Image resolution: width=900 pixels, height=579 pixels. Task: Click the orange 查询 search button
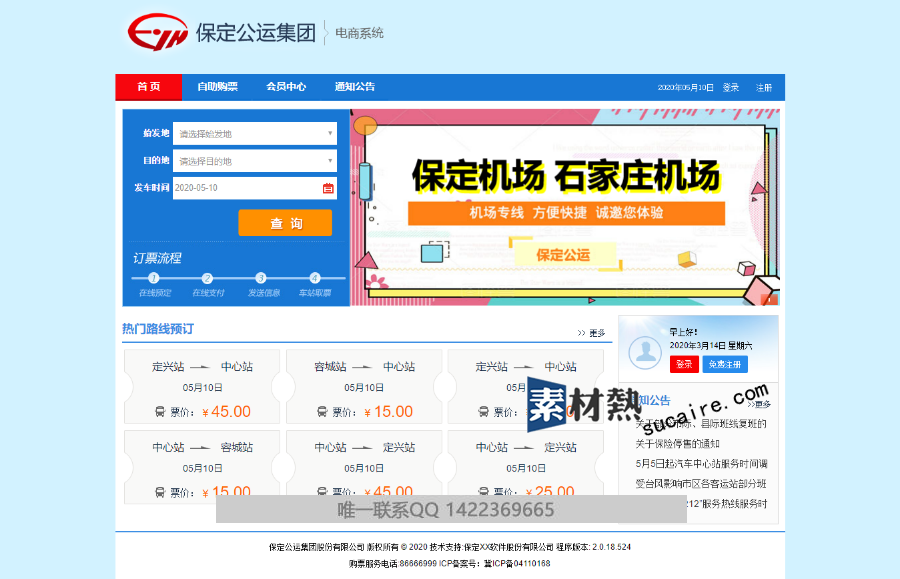click(285, 223)
